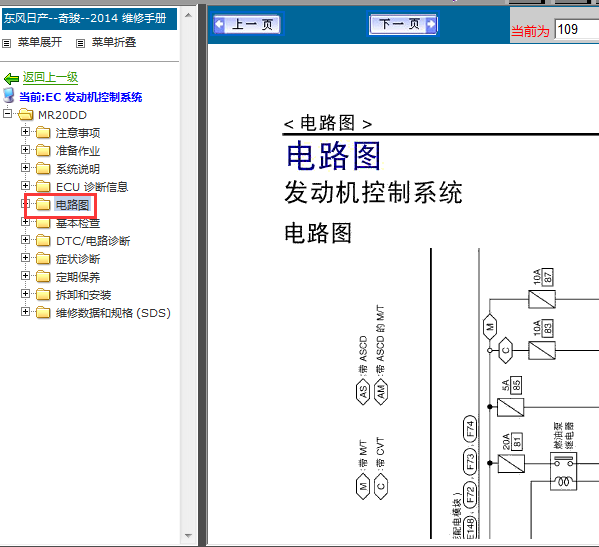The height and width of the screenshot is (547, 599).
Task: Open the 系统说明 tree item
Action: pos(78,169)
